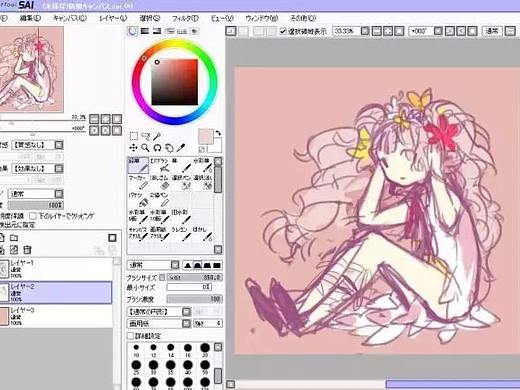Toggle the swatches panel
Screen dimensions: 520x390
click(182, 31)
